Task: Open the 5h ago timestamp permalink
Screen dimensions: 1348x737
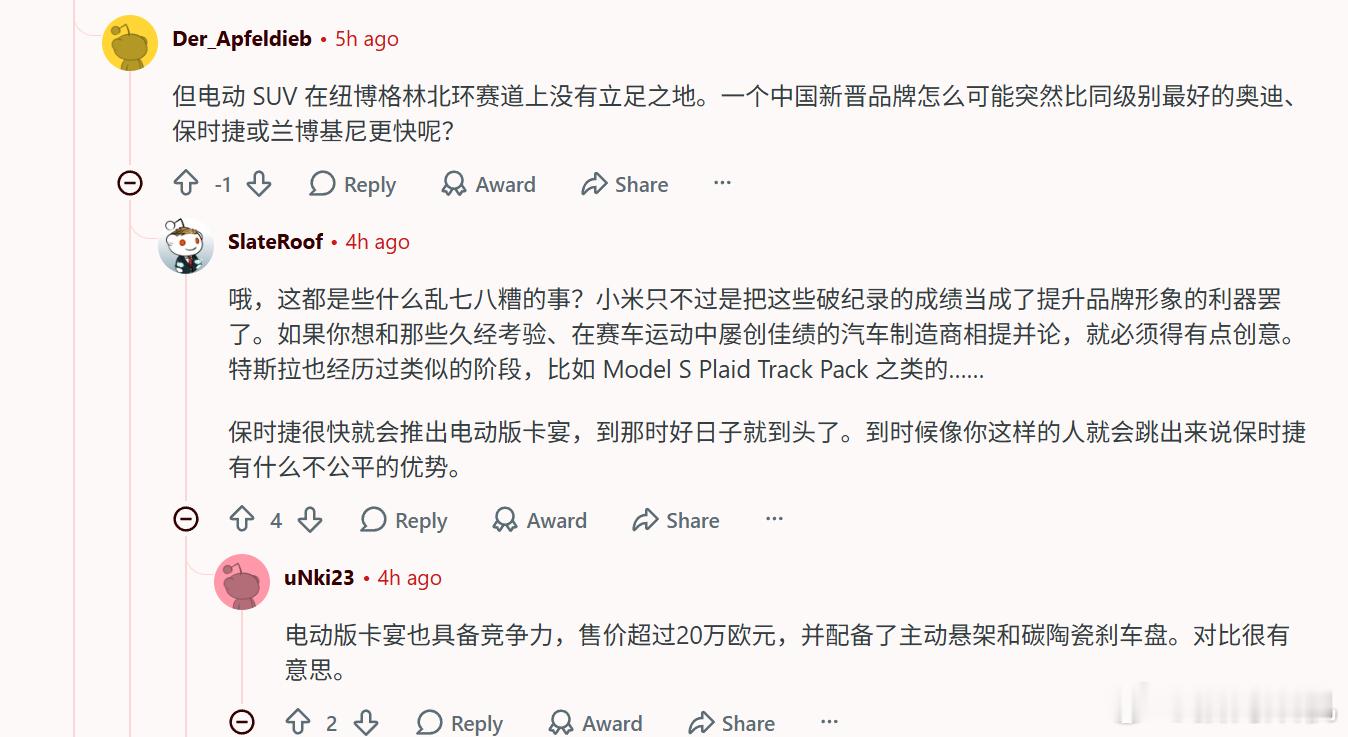Action: click(x=367, y=39)
